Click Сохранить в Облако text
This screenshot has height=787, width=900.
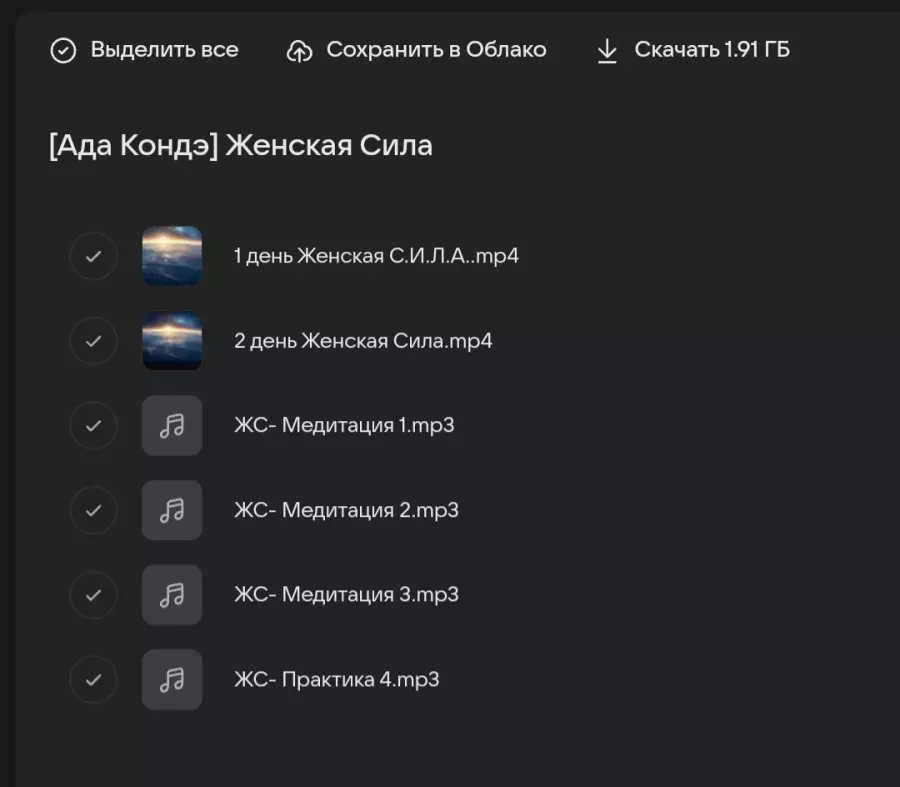[436, 50]
